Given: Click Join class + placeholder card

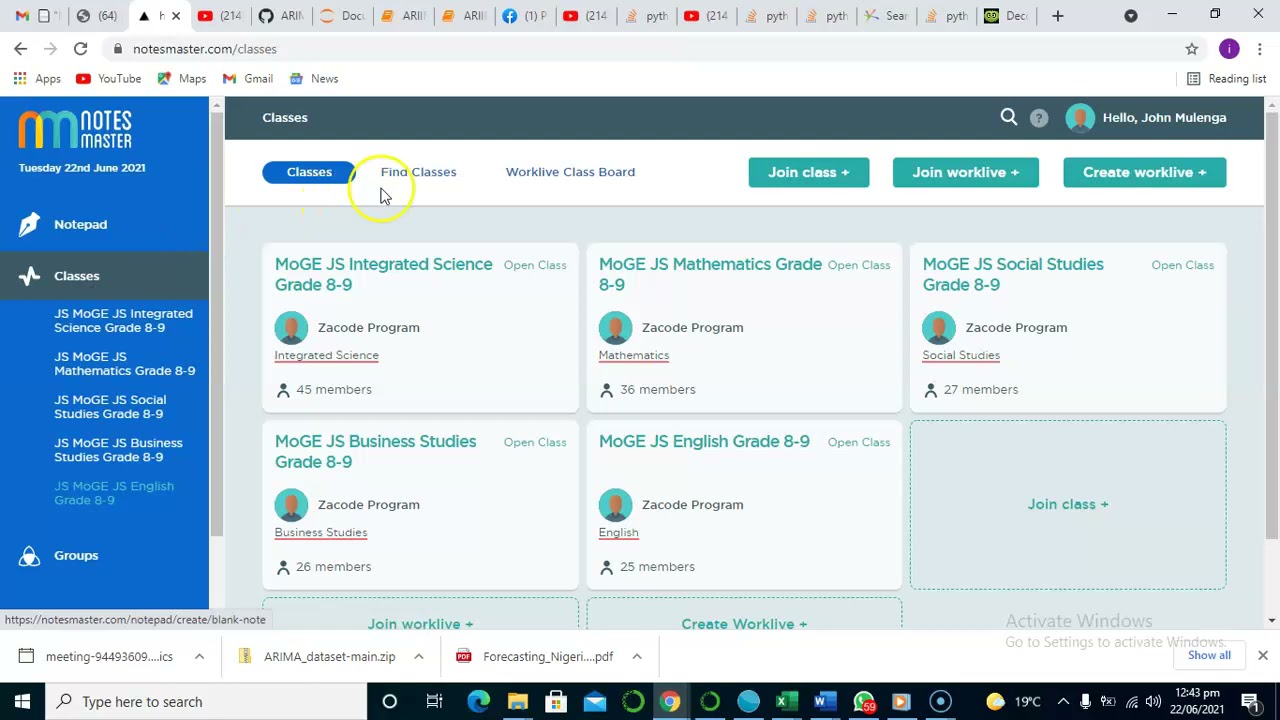Looking at the screenshot, I should [x=1068, y=504].
